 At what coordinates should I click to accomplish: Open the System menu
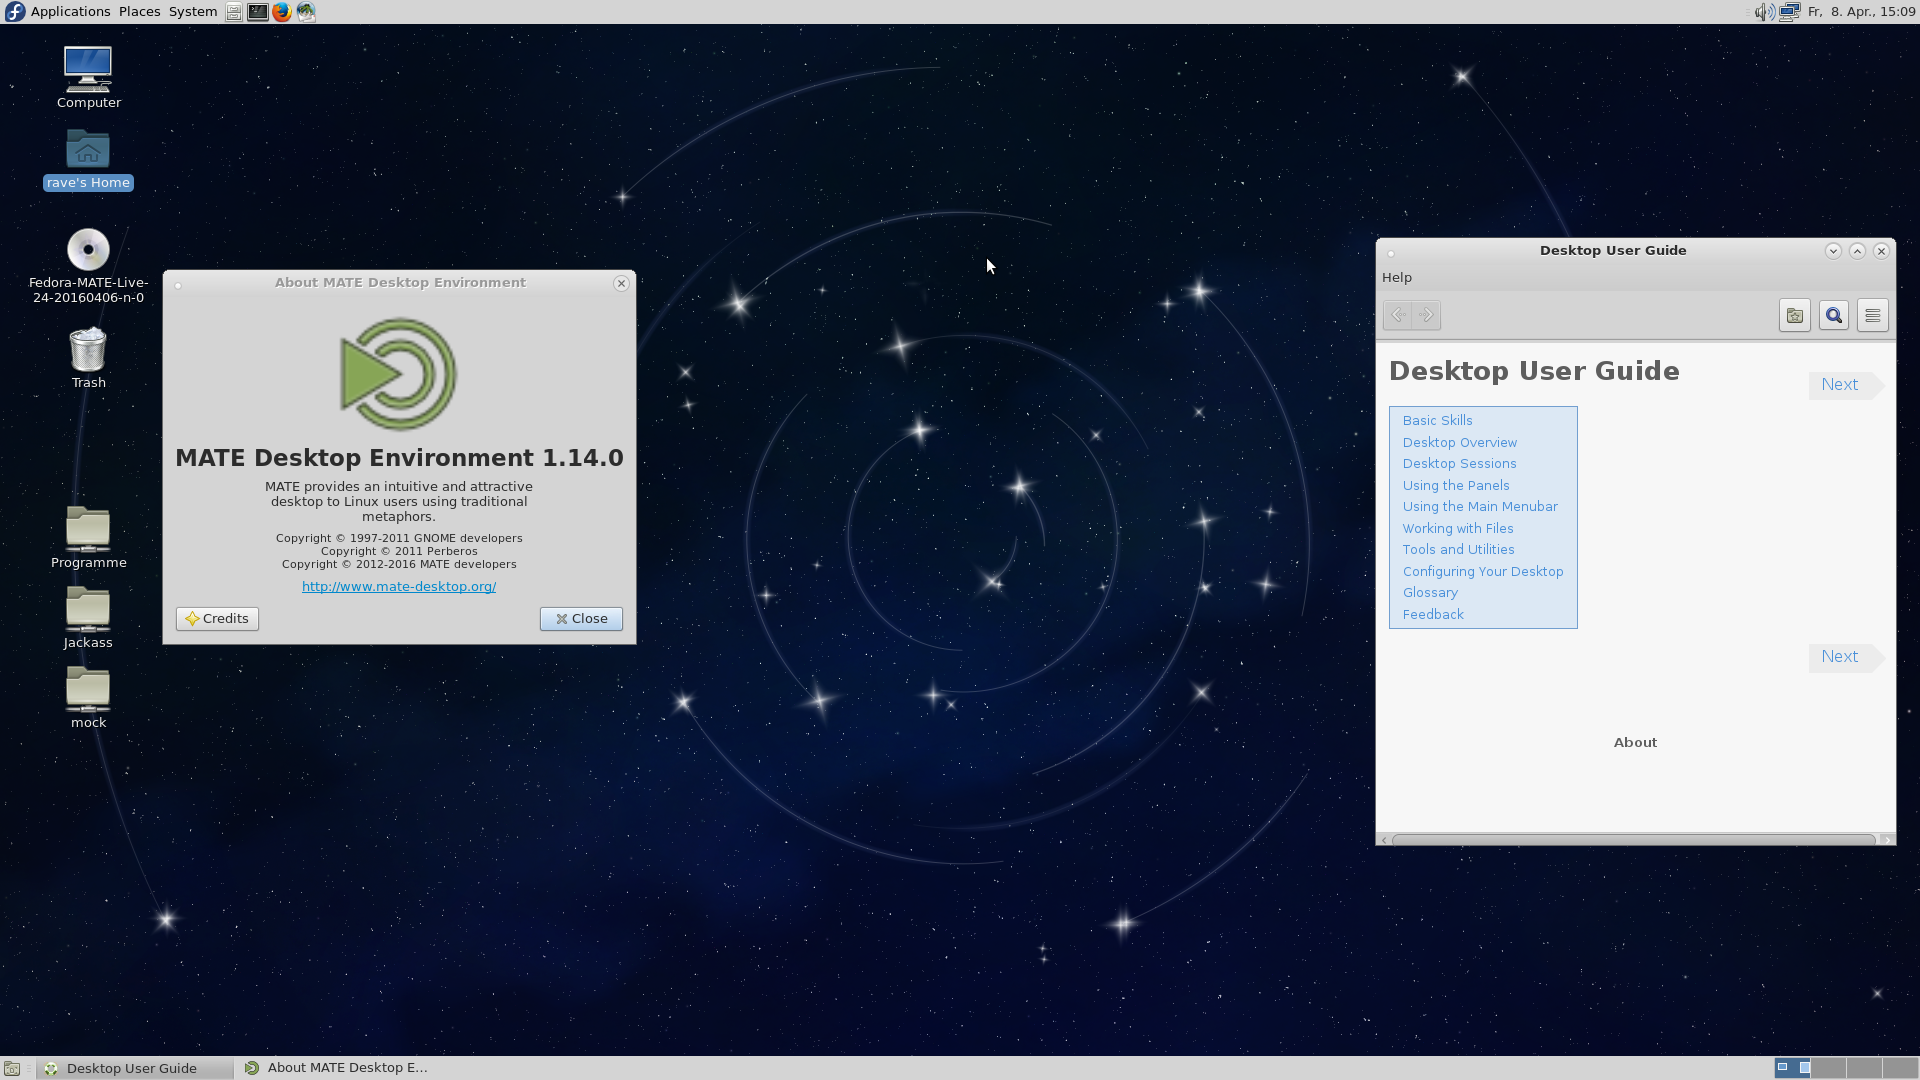192,12
